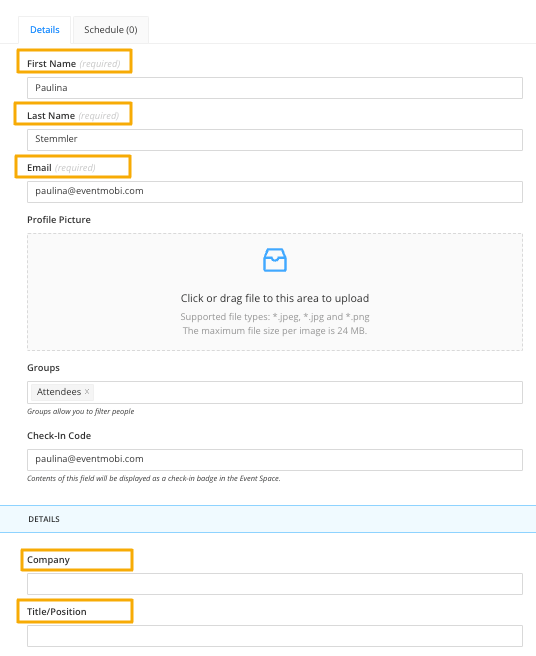
Task: Click the First Name input field
Action: coord(275,88)
